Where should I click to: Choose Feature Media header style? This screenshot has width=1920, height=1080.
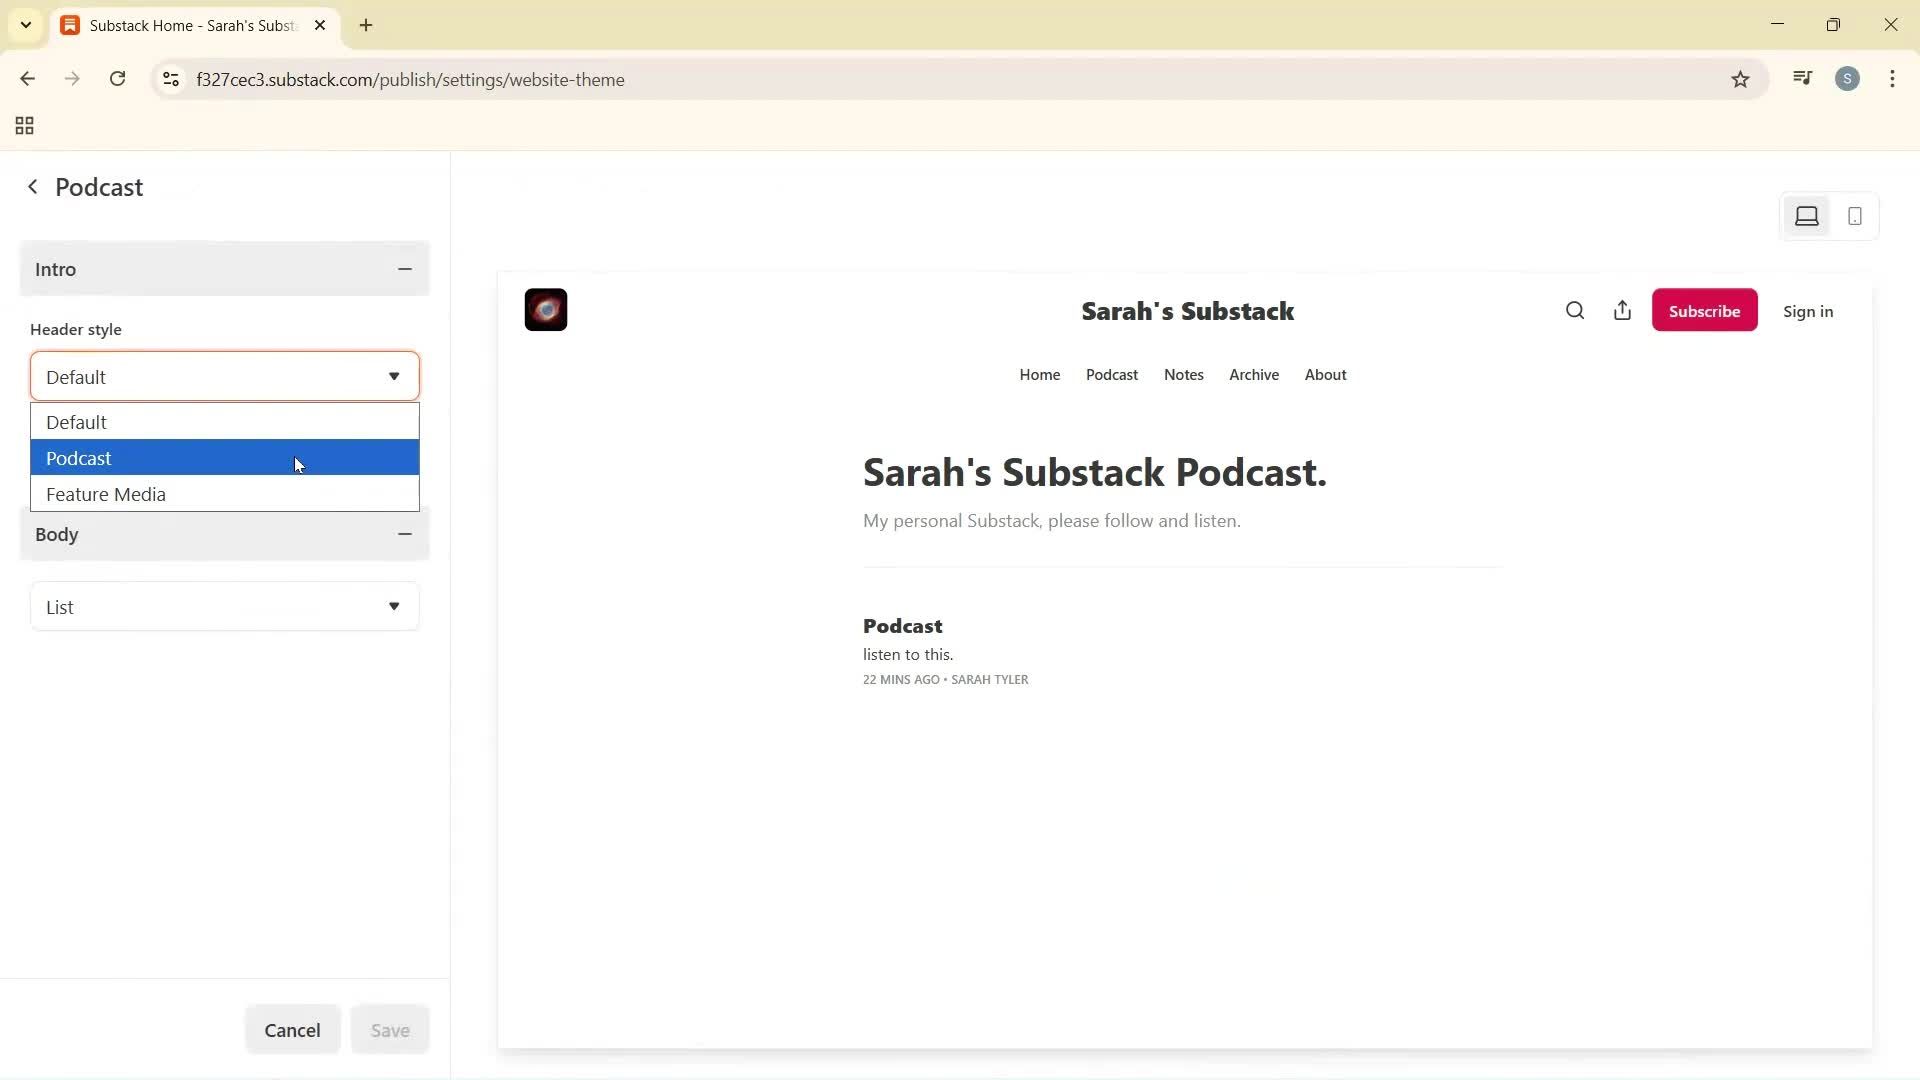pyautogui.click(x=224, y=494)
